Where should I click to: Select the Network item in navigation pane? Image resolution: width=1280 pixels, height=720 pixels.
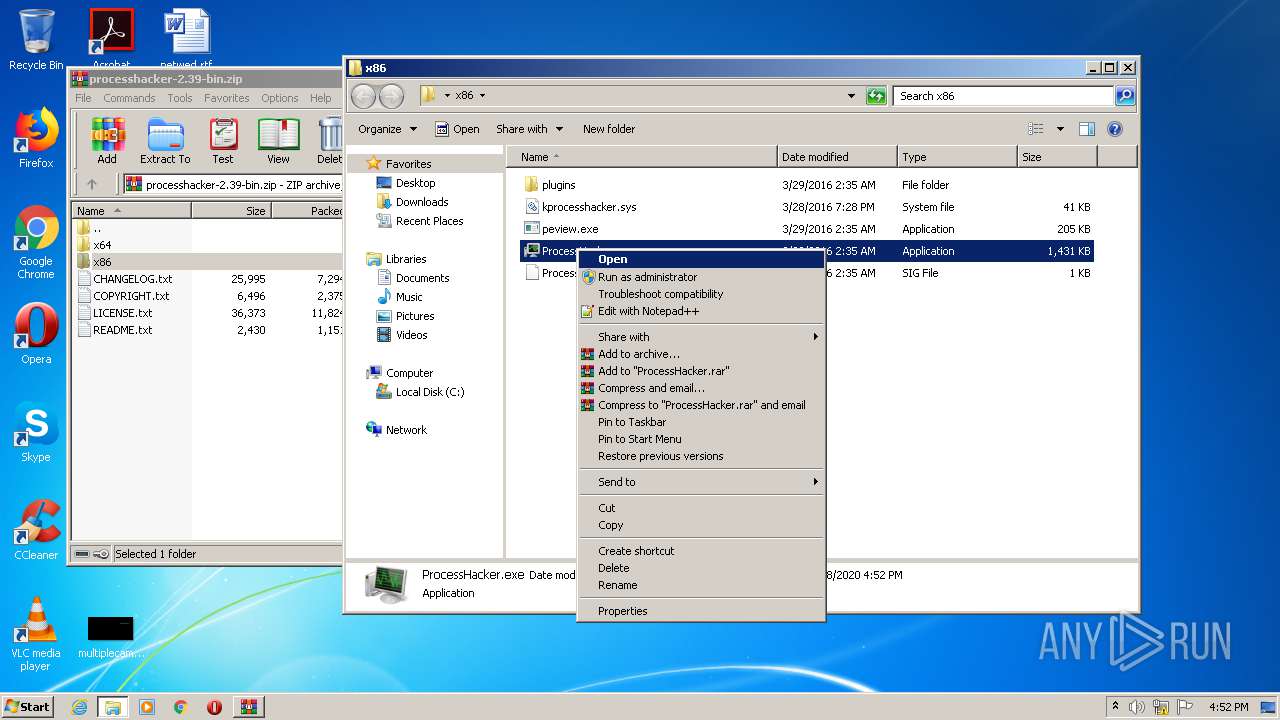(x=396, y=430)
